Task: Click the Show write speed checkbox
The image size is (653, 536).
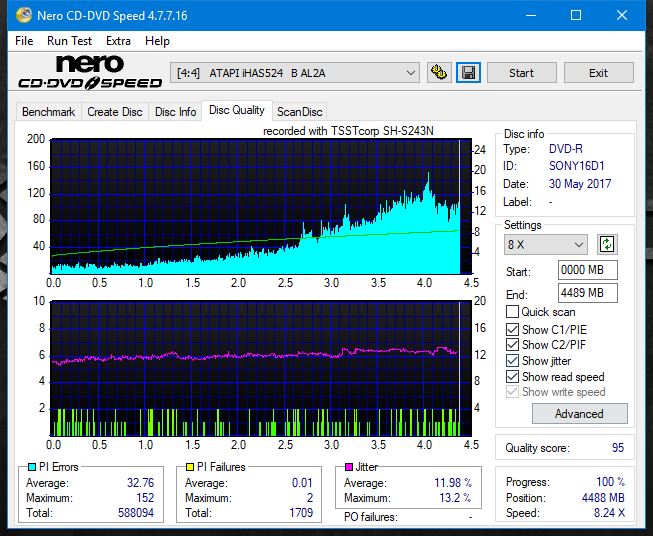Action: click(512, 392)
